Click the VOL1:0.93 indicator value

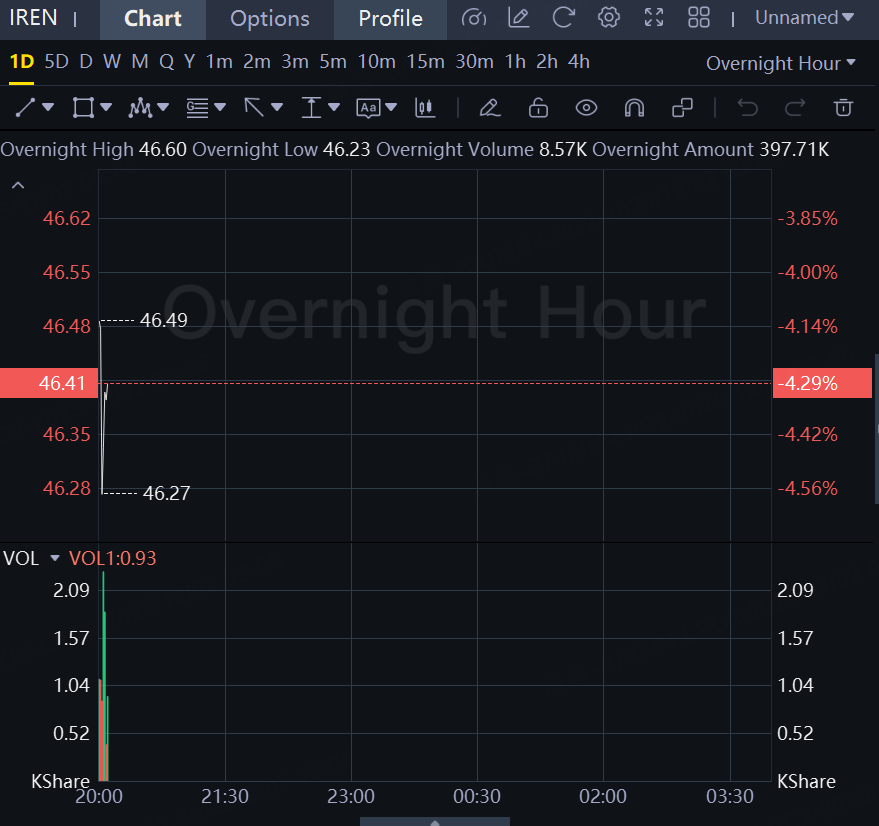click(x=112, y=558)
